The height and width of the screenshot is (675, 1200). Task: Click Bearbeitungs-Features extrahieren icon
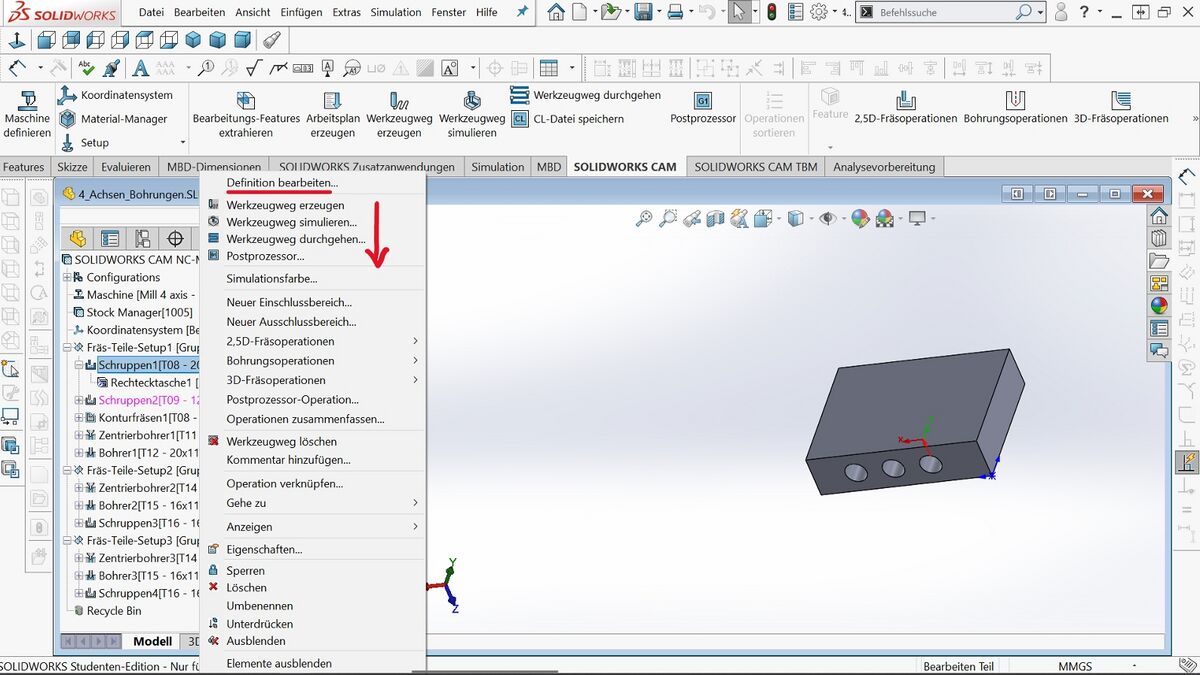pyautogui.click(x=246, y=101)
